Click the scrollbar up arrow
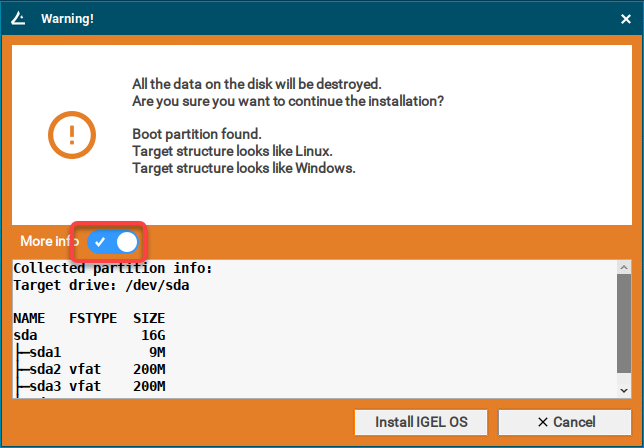This screenshot has height=448, width=644. pos(623,267)
